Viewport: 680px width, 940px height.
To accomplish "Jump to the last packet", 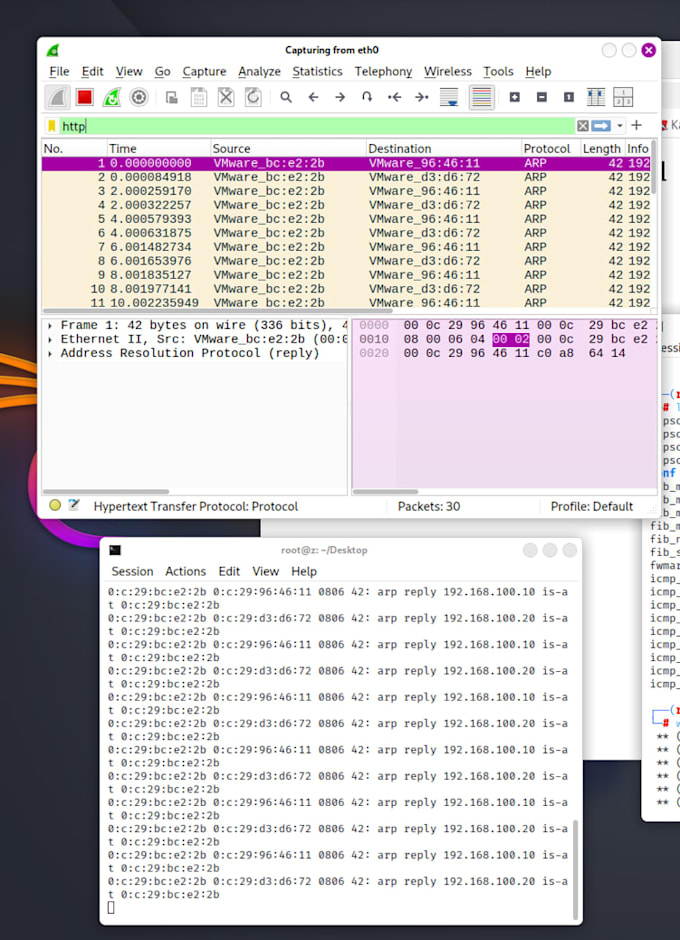I will click(422, 97).
